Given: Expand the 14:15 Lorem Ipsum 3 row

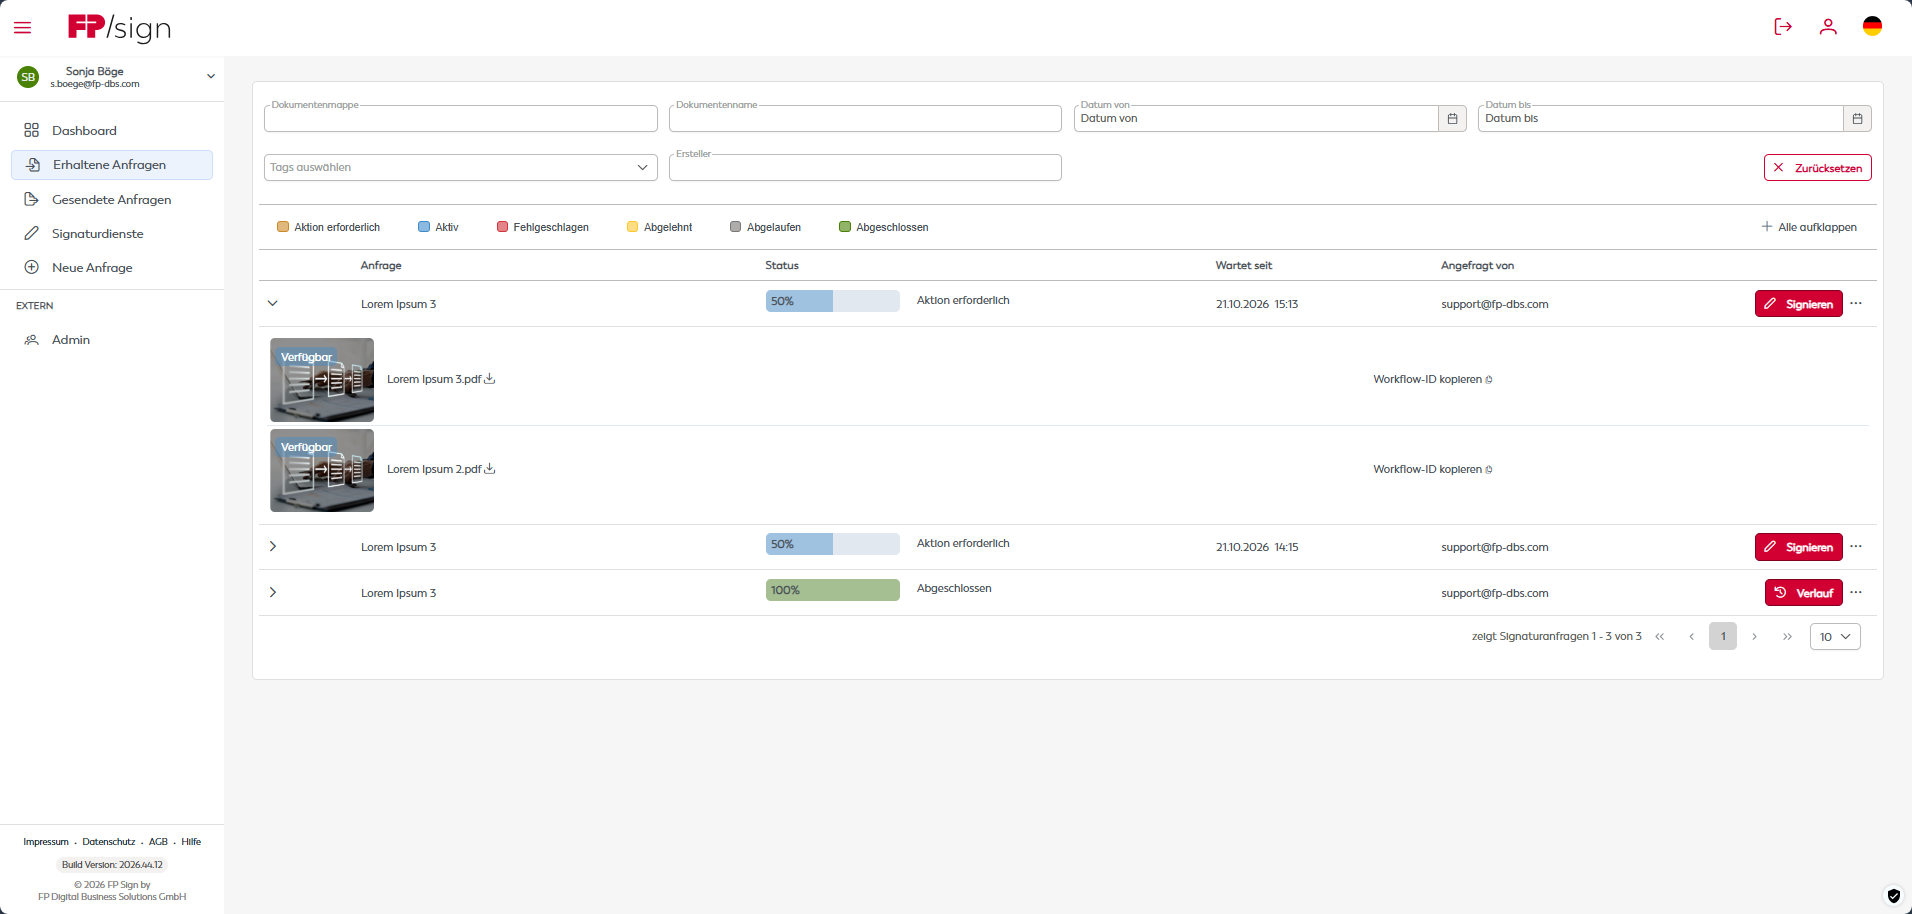Looking at the screenshot, I should click(x=272, y=546).
